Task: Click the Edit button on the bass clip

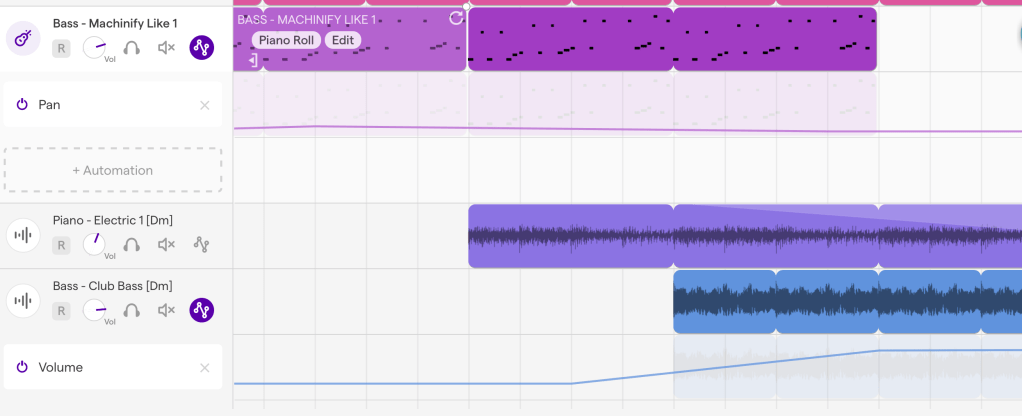Action: (343, 40)
